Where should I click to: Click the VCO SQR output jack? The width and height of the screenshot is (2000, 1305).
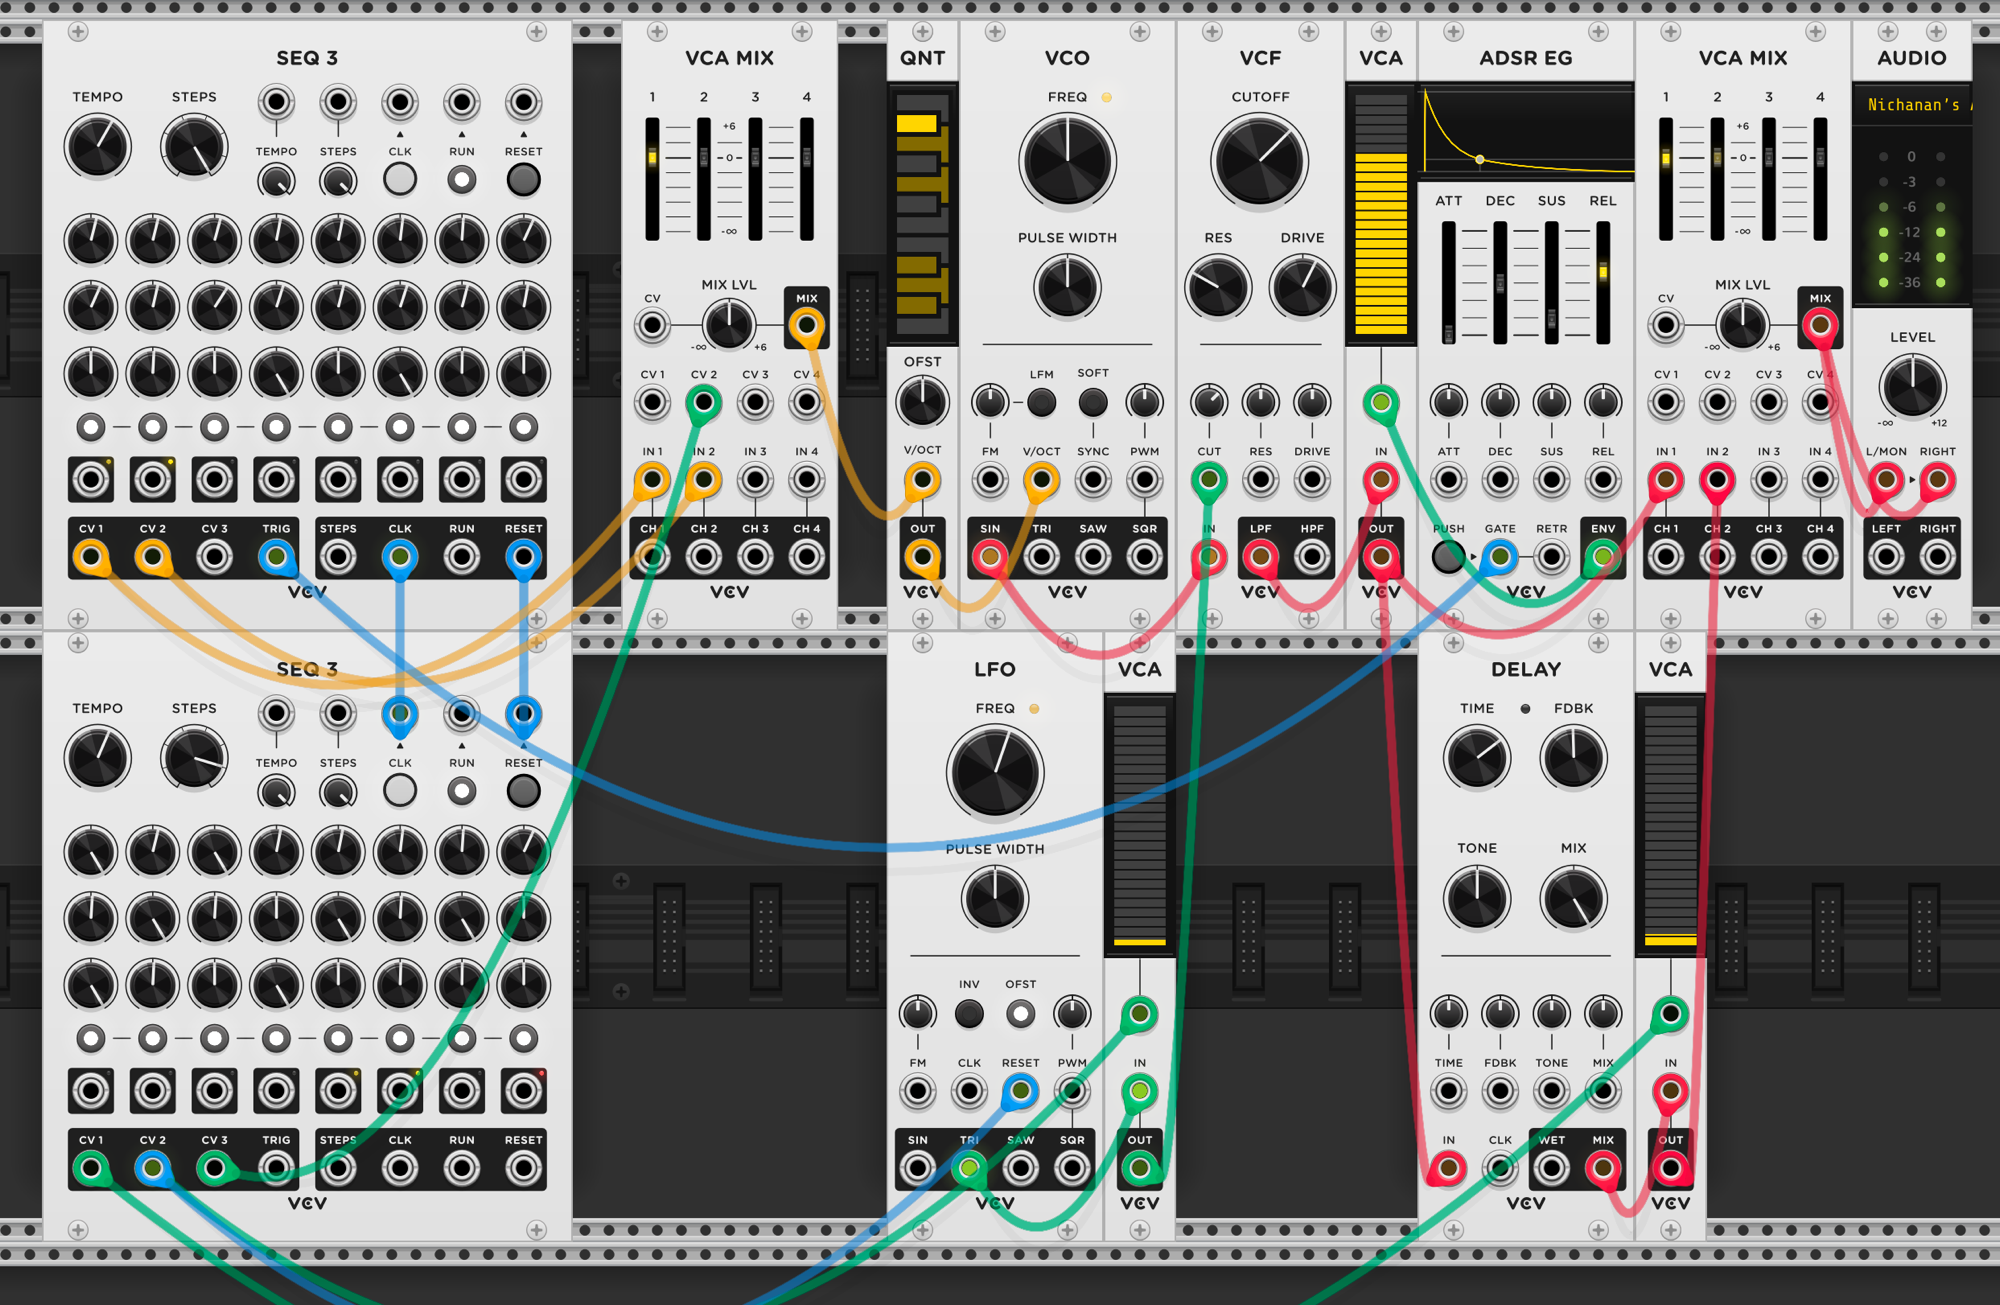click(1144, 557)
